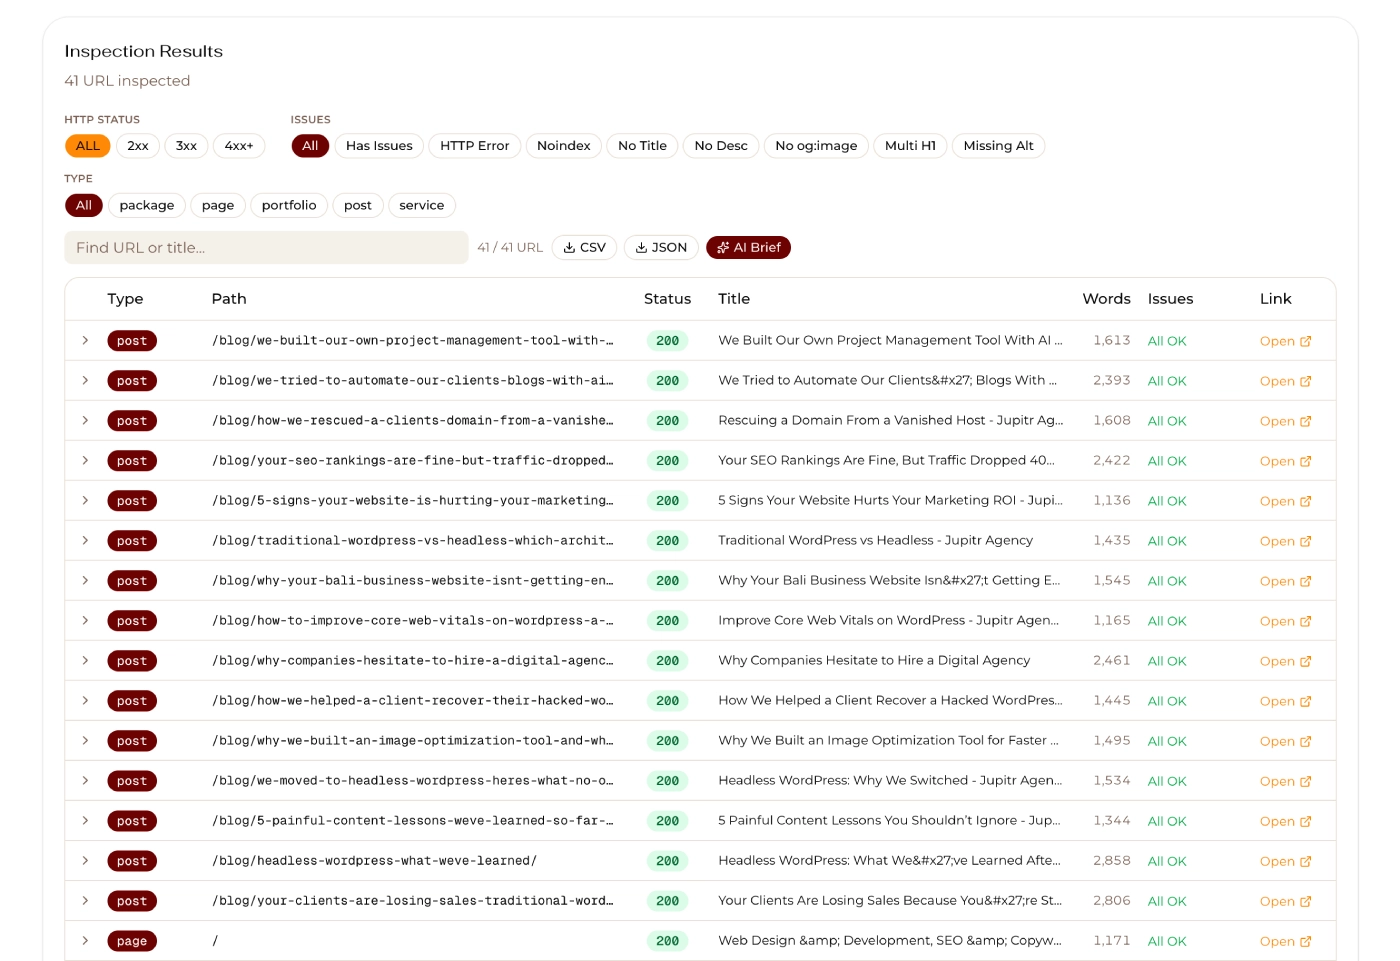The image size is (1400, 961).
Task: Click the post badge on the 5-painful-content-lessons row
Action: (x=132, y=821)
